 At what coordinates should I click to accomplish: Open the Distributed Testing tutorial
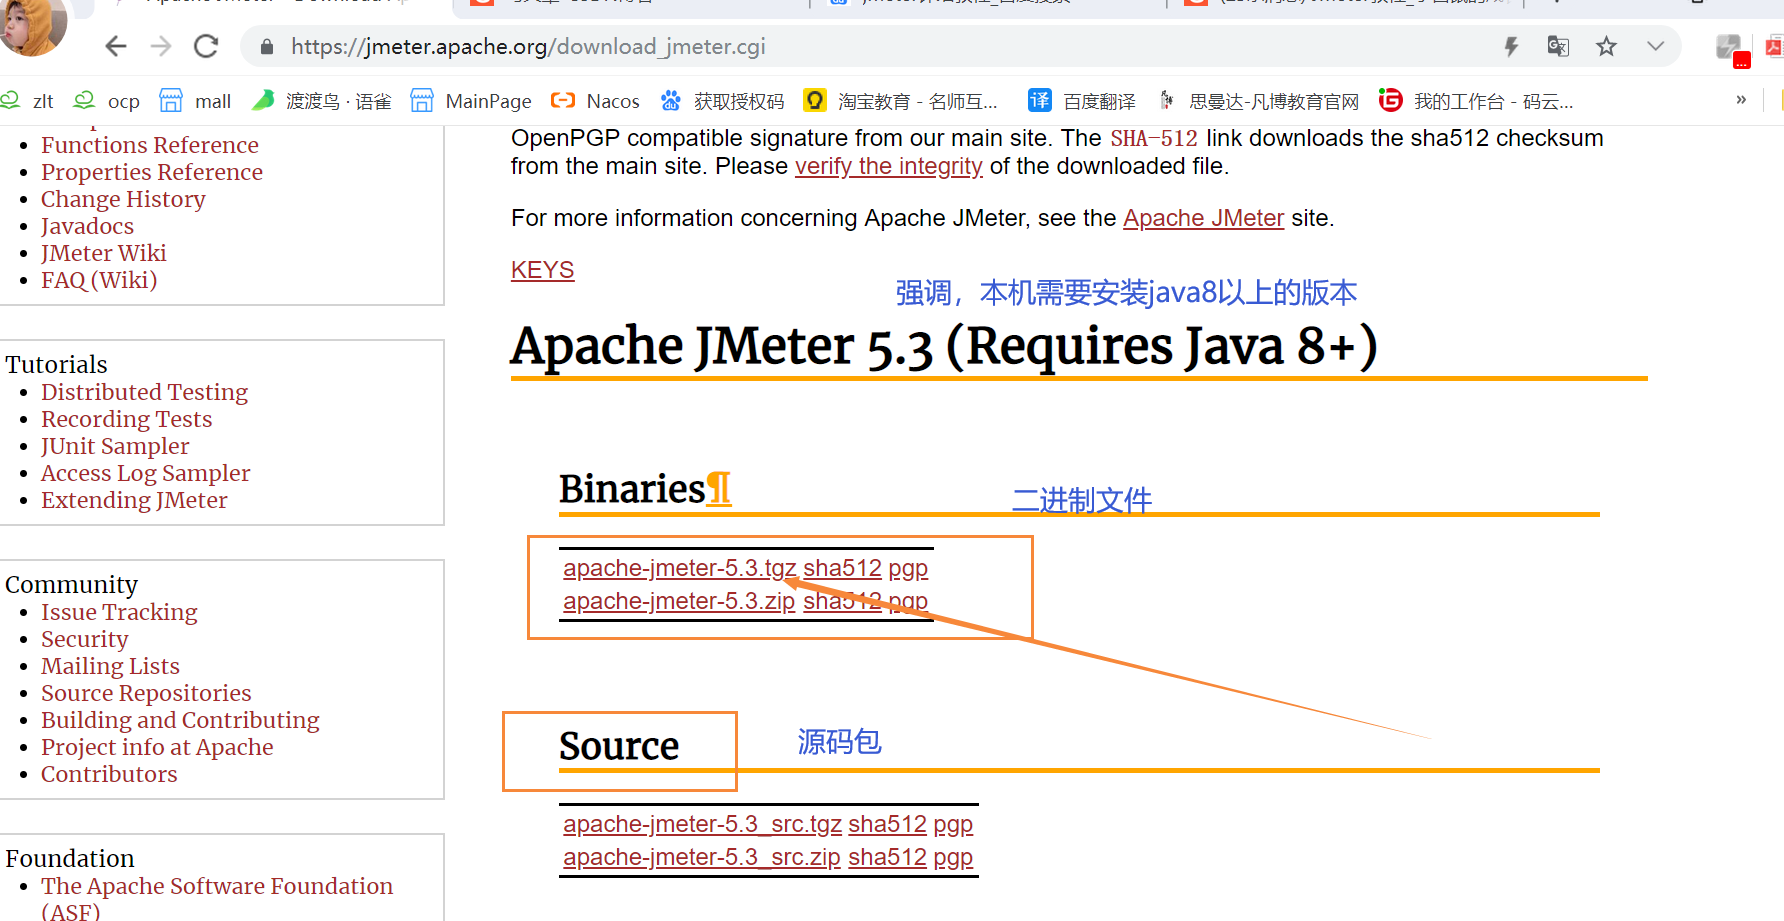[x=144, y=391]
